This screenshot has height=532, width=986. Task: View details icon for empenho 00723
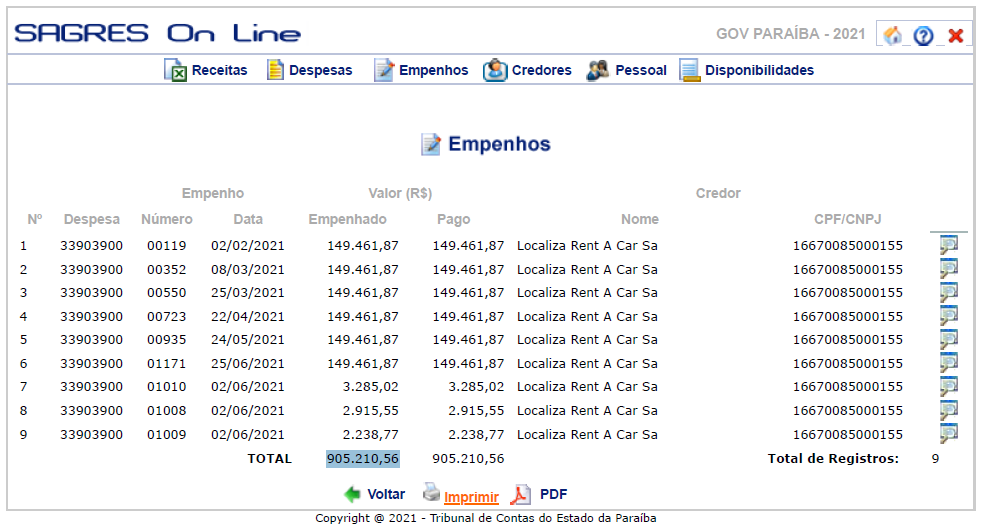(948, 316)
